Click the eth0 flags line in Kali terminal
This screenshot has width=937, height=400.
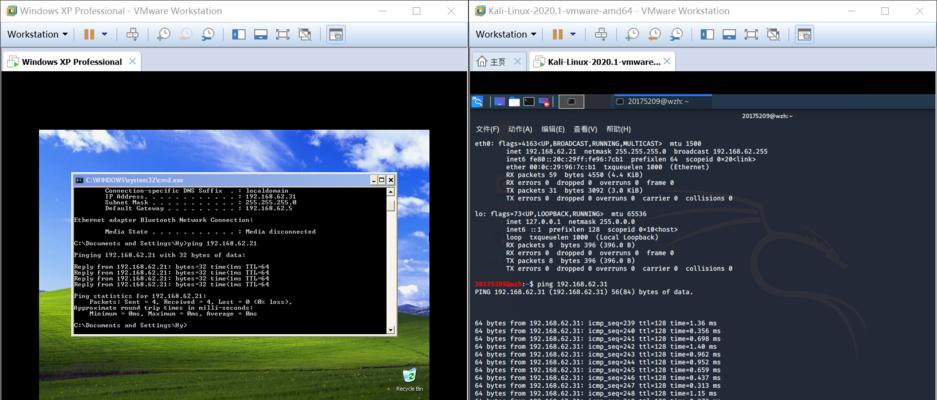tap(588, 143)
